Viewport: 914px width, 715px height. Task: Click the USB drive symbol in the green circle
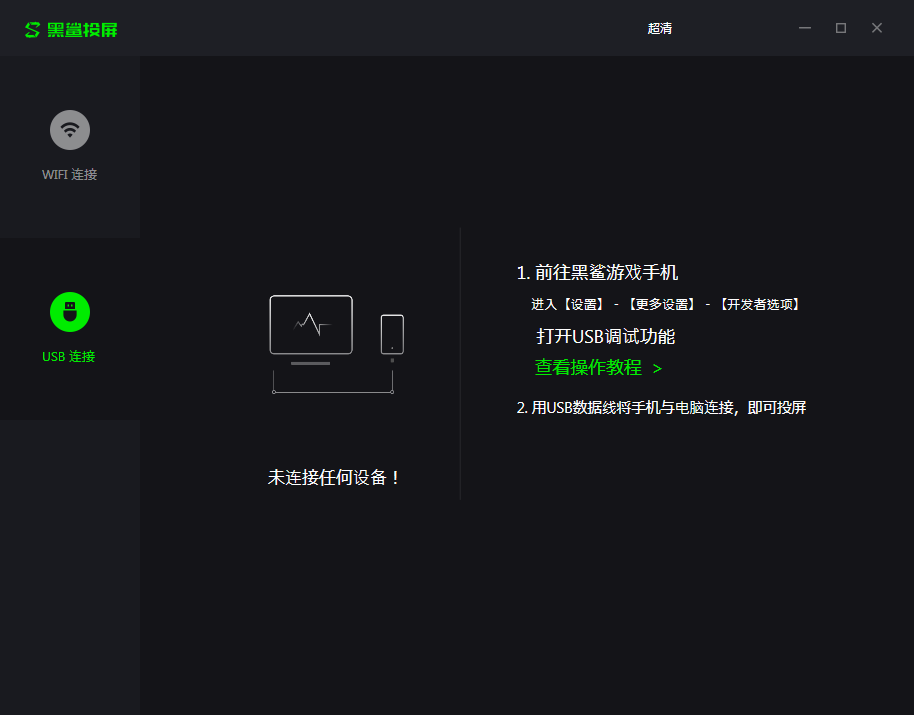pyautogui.click(x=69, y=311)
